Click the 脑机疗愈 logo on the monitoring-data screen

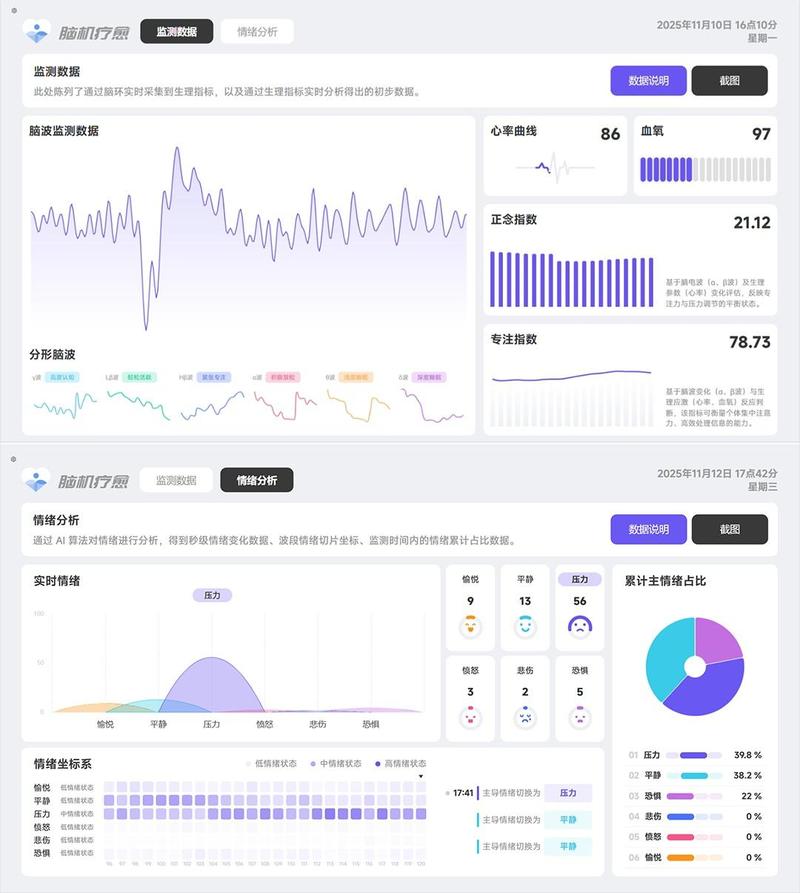tap(76, 32)
